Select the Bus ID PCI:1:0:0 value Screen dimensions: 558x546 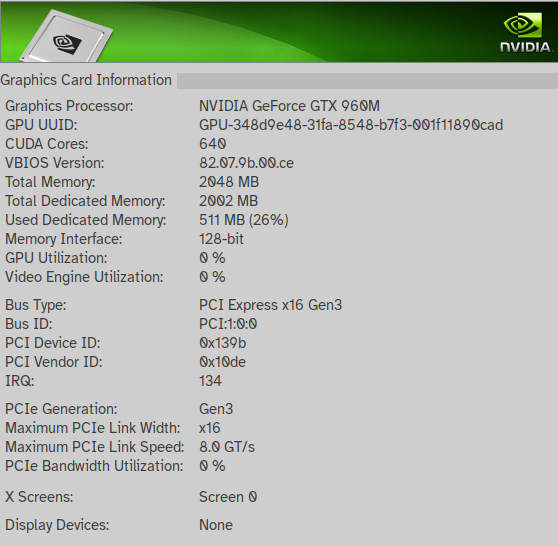[x=228, y=324]
